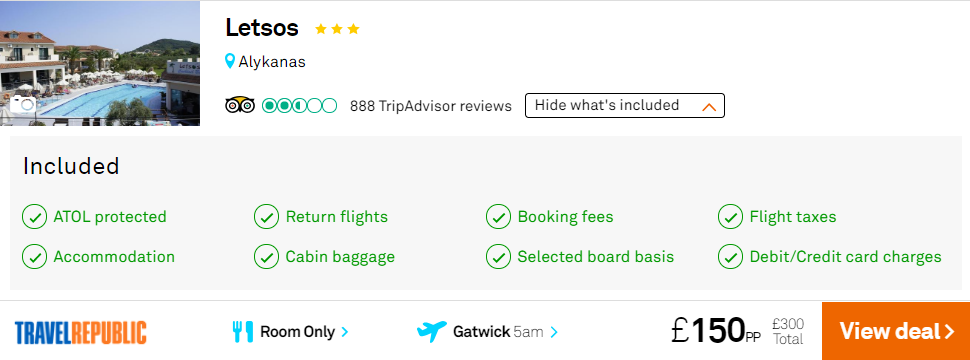Click the TripAdvisor rating circles
Viewport: 970px width, 360px height.
pyautogui.click(x=299, y=106)
